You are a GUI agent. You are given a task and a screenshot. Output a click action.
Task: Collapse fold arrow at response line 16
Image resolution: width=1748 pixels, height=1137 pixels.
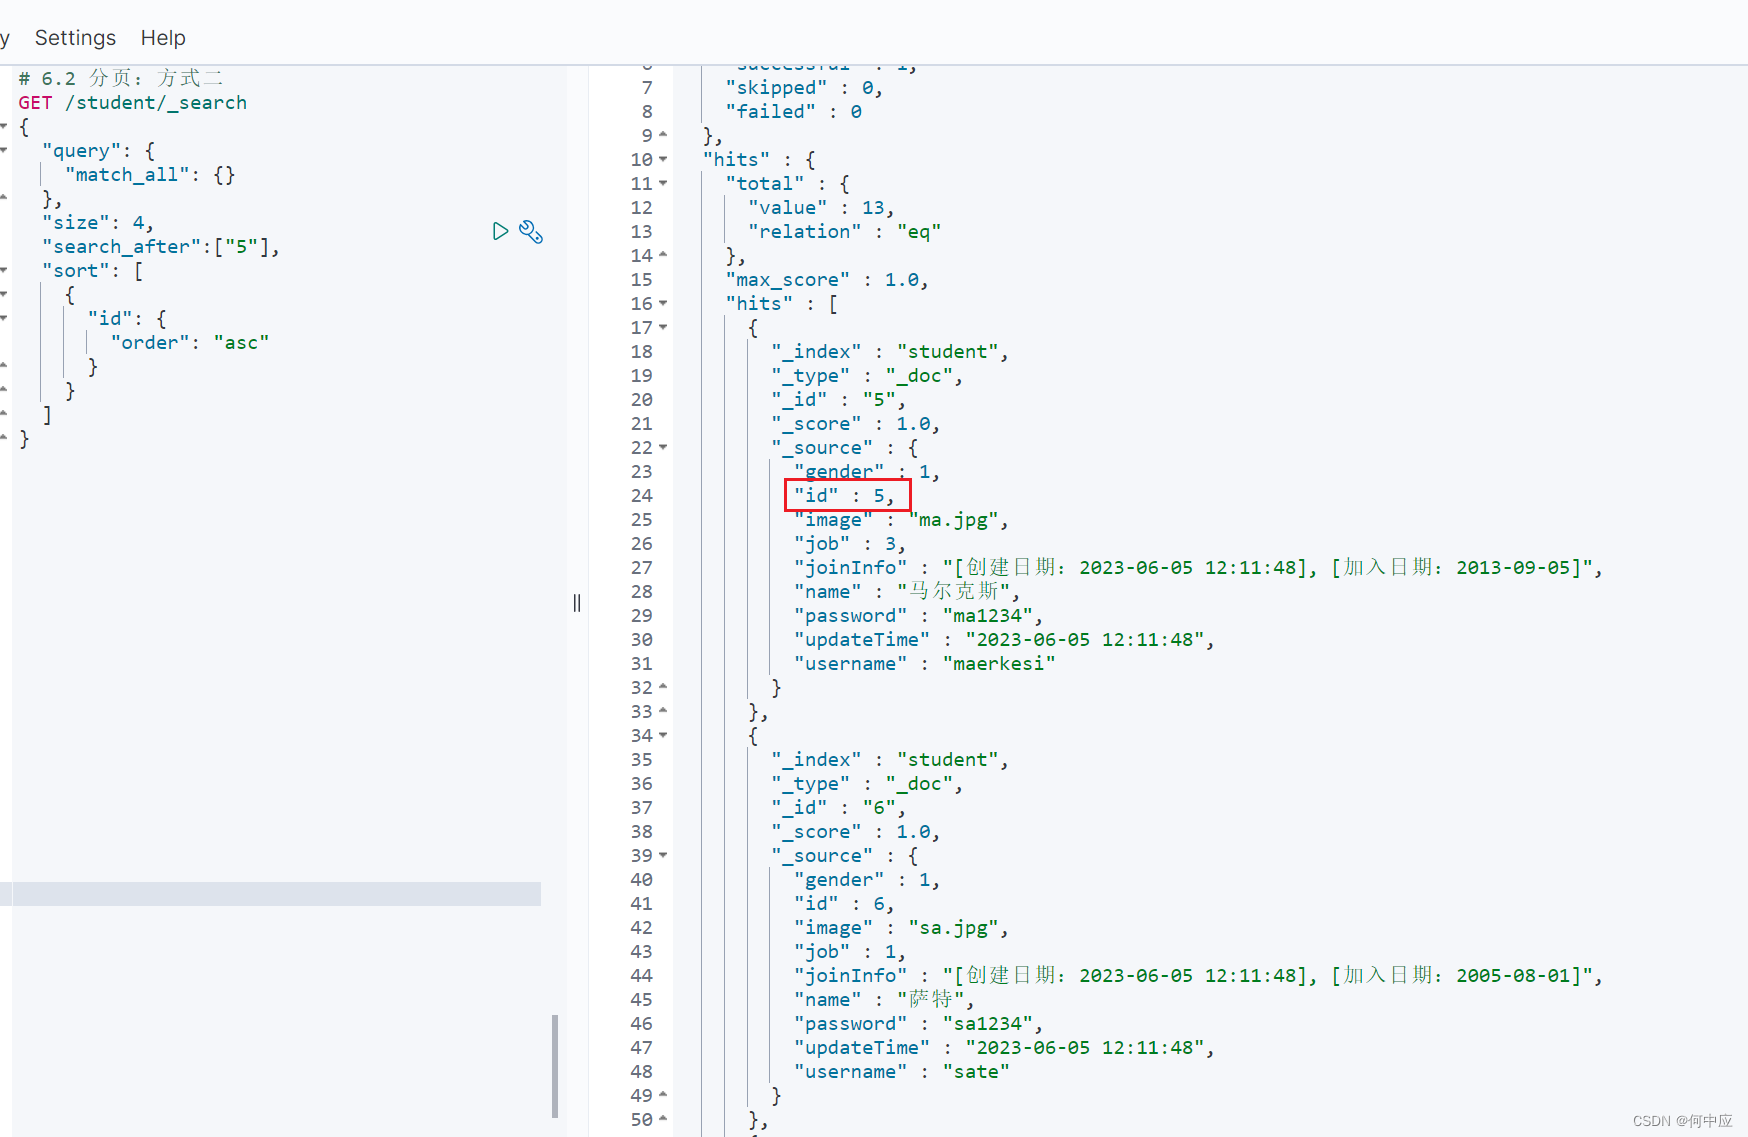(663, 304)
